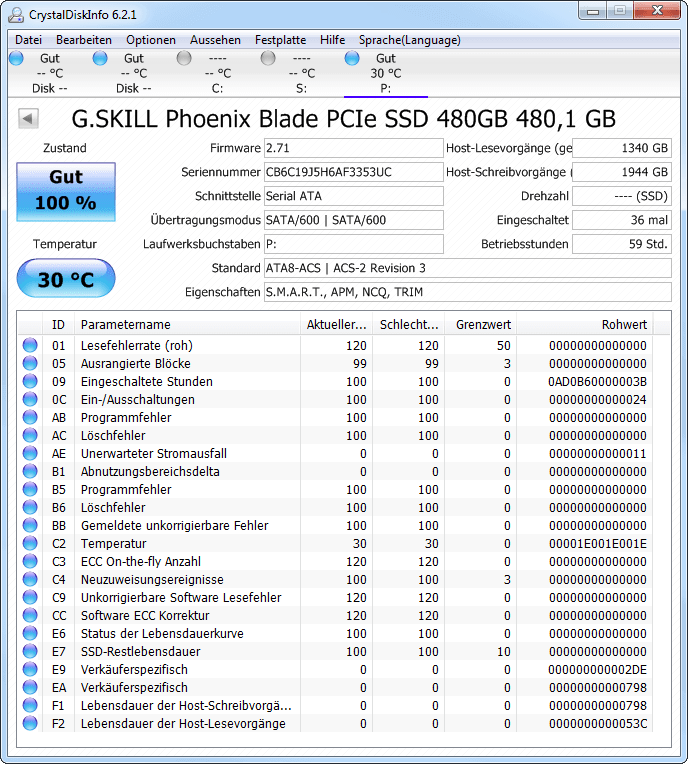Image resolution: width=688 pixels, height=764 pixels.
Task: Click status orb in row C2 Temperatur
Action: (x=30, y=543)
